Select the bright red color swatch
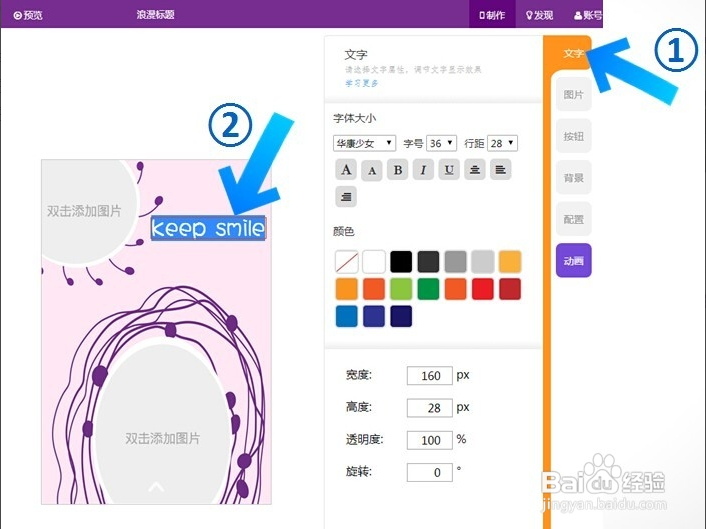The height and width of the screenshot is (529, 706). [x=483, y=289]
